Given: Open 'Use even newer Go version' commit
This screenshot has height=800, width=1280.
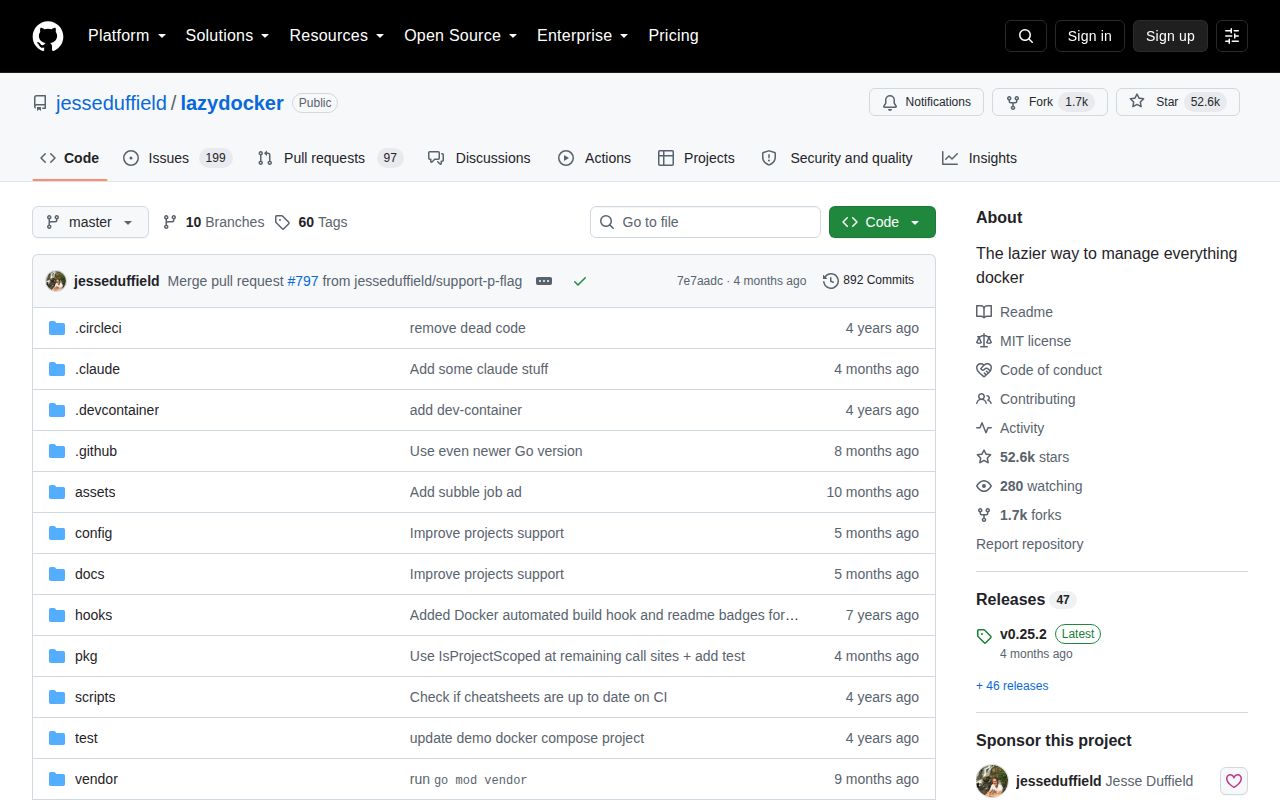Looking at the screenshot, I should point(496,451).
